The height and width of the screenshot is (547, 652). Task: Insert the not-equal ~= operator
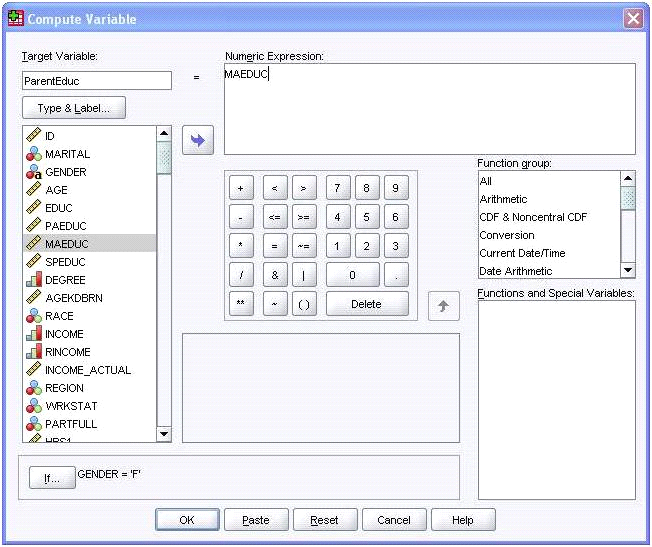[304, 246]
